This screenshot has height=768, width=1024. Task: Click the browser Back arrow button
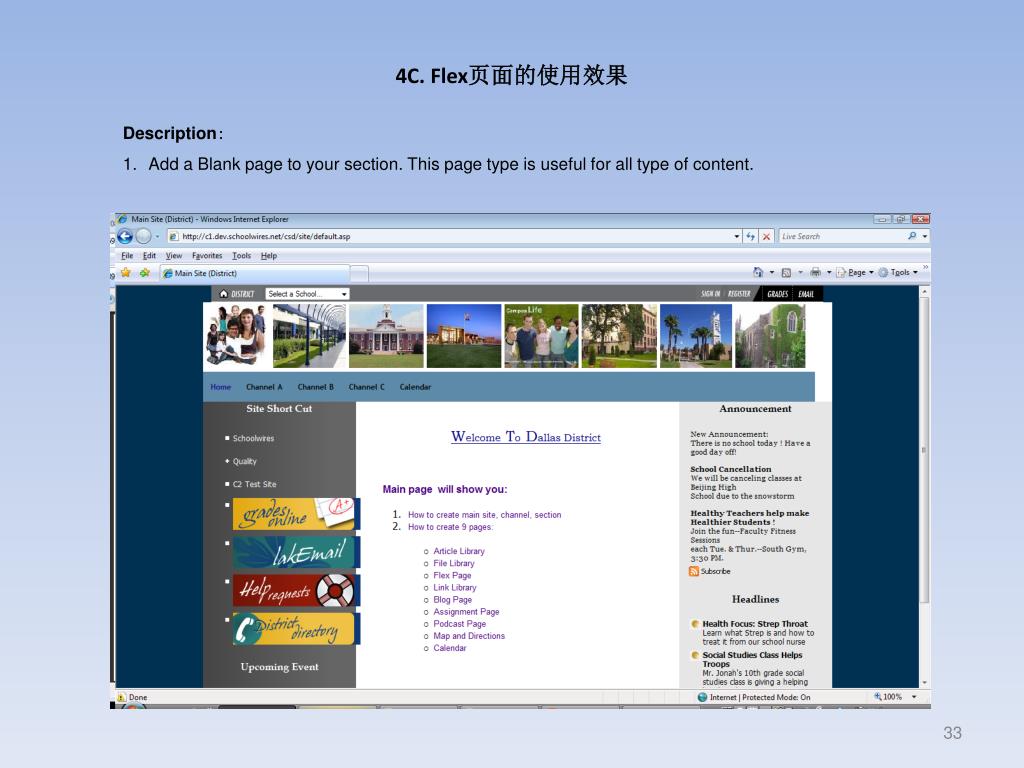(125, 236)
